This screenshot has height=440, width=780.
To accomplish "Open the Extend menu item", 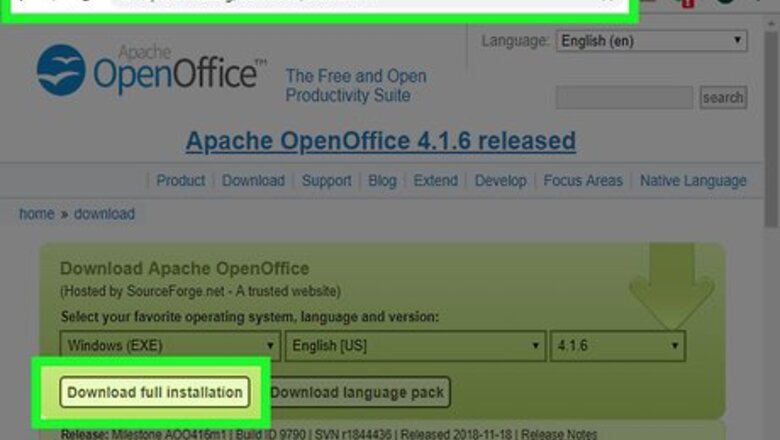I will tap(435, 180).
